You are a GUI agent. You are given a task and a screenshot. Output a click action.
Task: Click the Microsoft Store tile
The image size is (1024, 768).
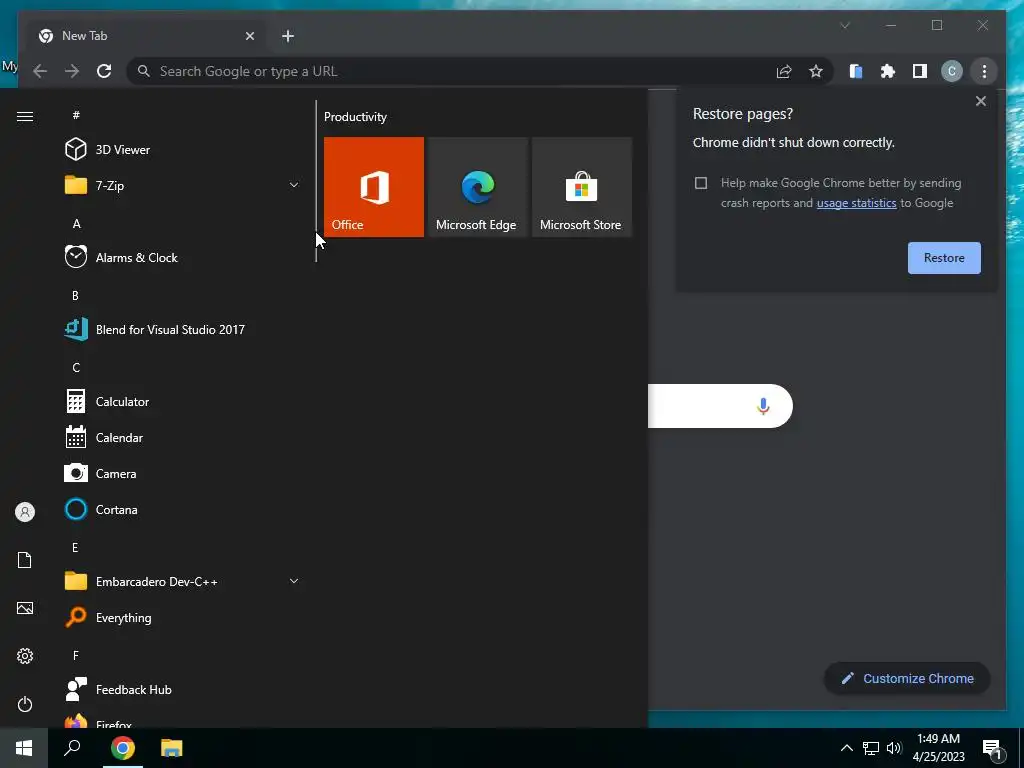[581, 187]
